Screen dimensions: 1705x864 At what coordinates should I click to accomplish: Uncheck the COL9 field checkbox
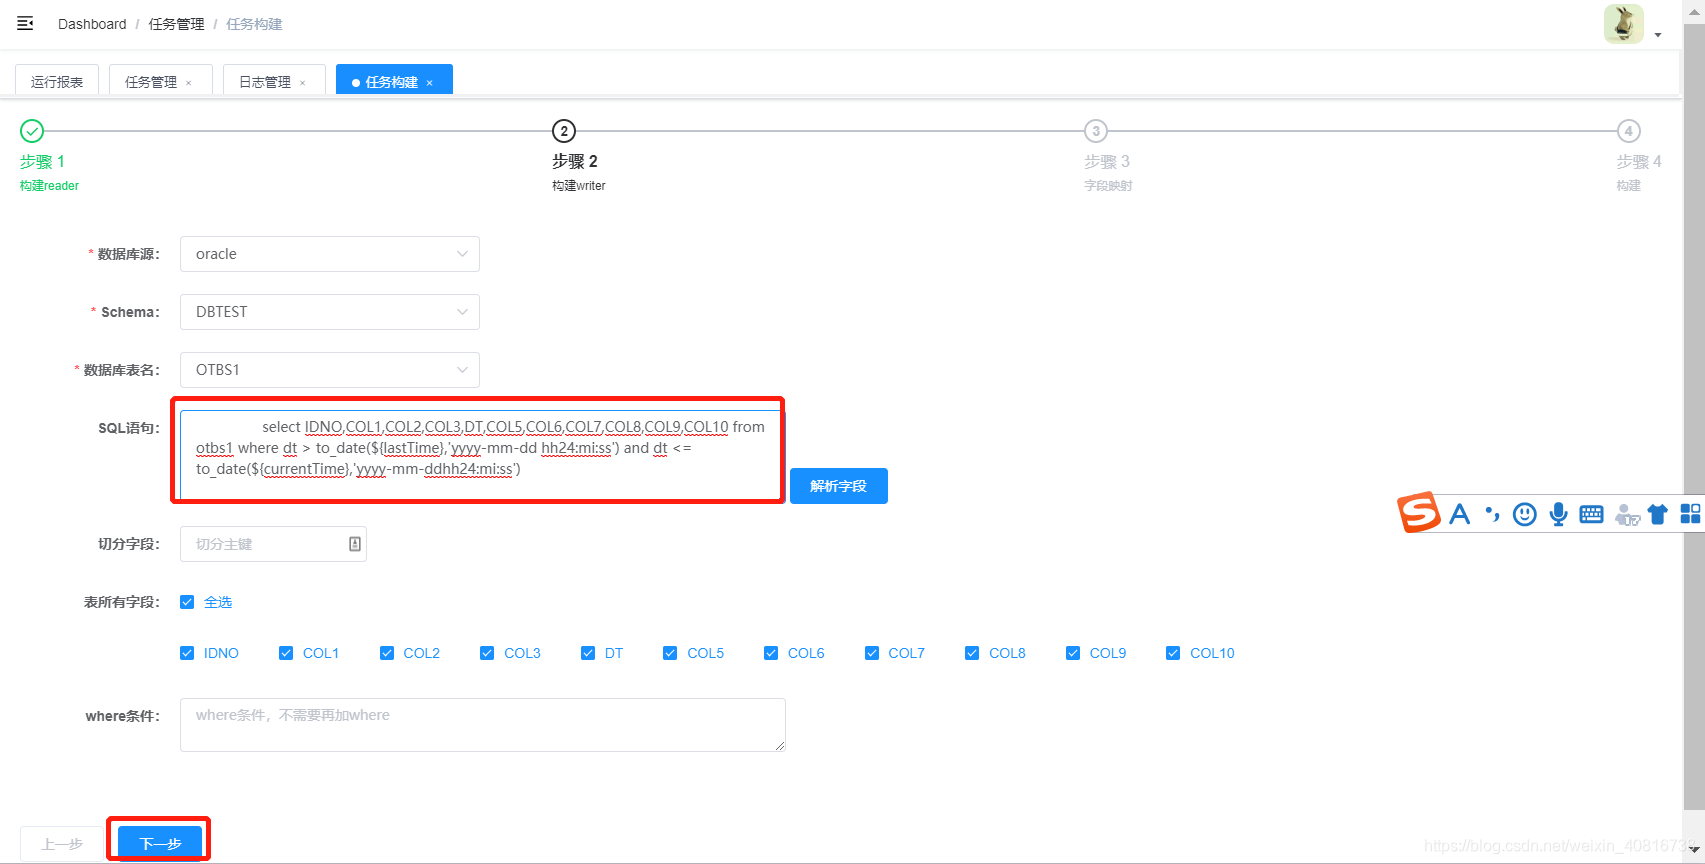point(1073,653)
